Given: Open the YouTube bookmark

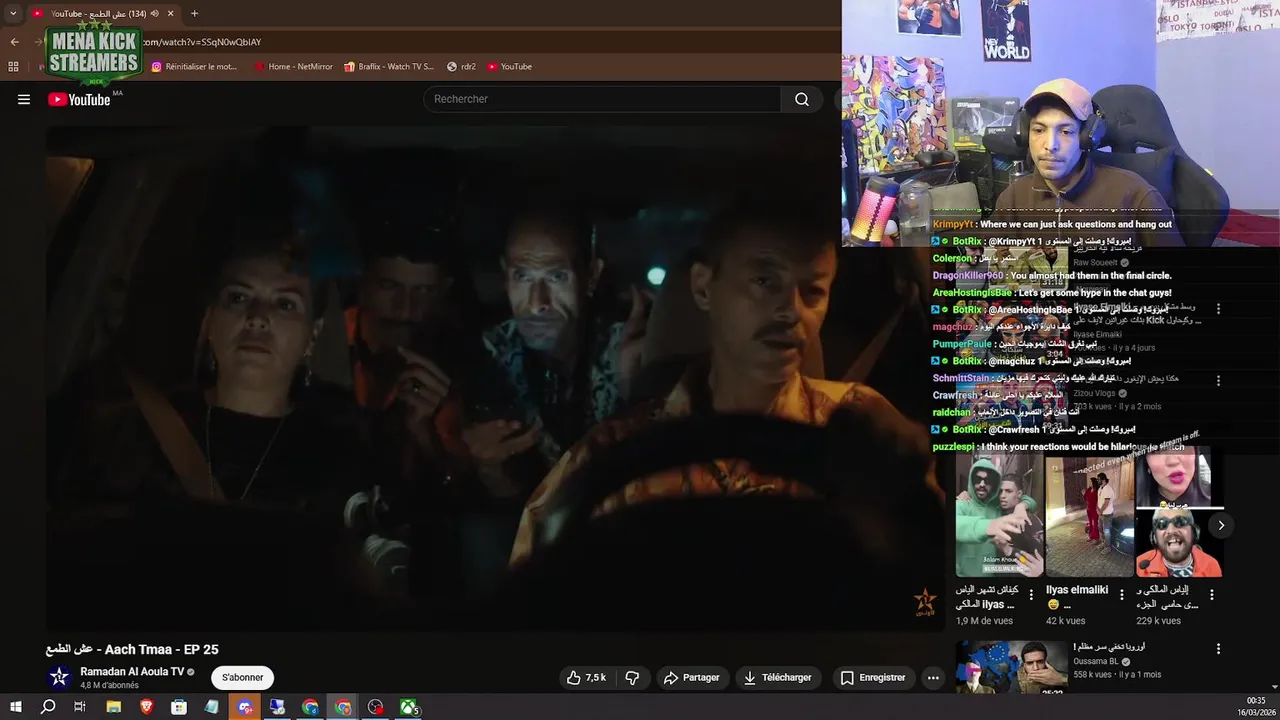Looking at the screenshot, I should 510,67.
